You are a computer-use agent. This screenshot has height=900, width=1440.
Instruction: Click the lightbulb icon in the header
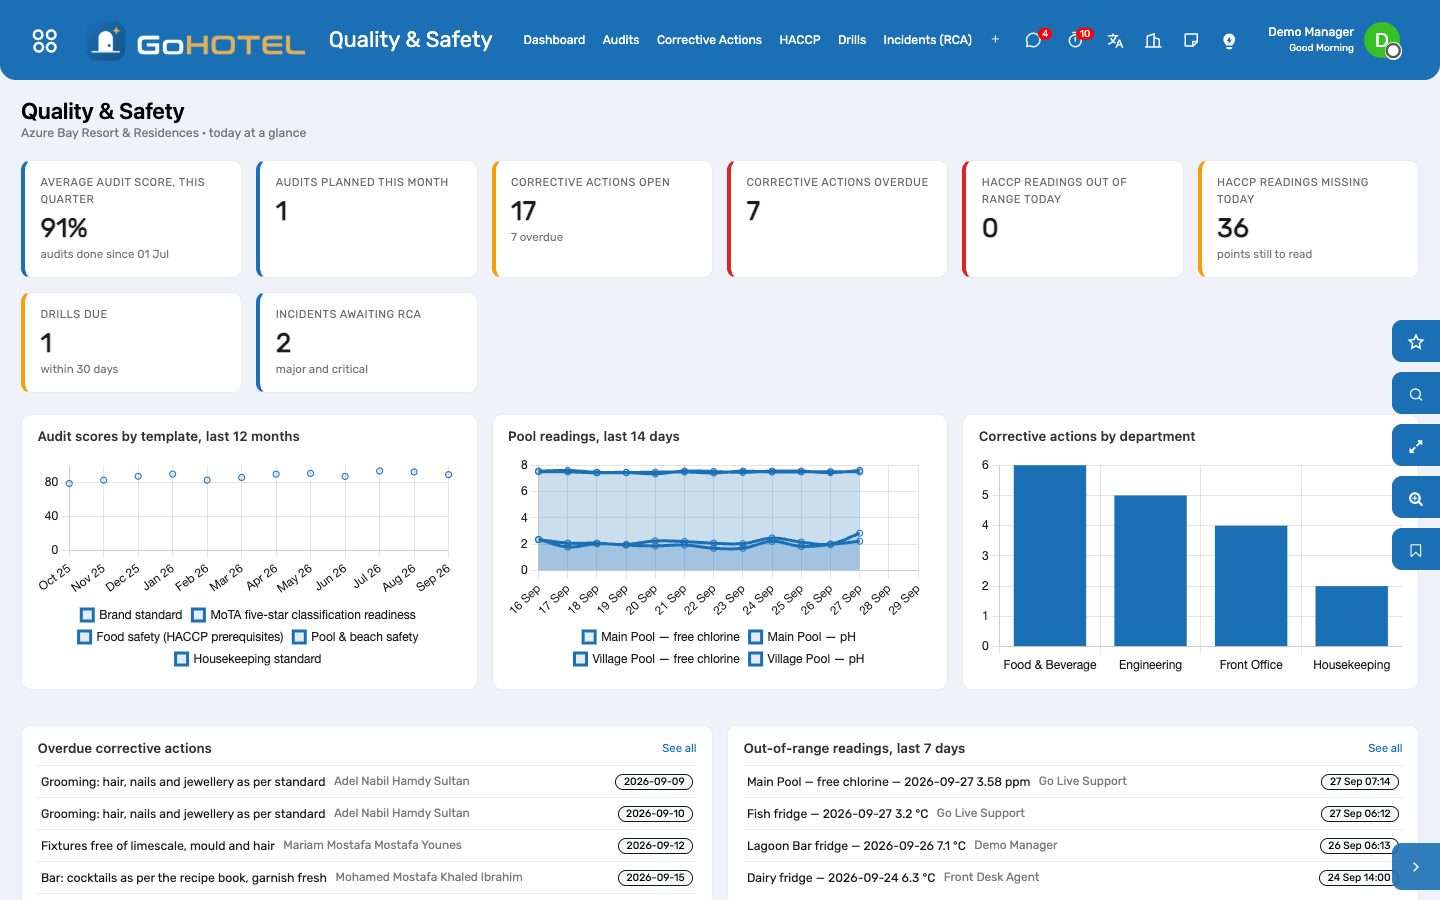click(1229, 41)
